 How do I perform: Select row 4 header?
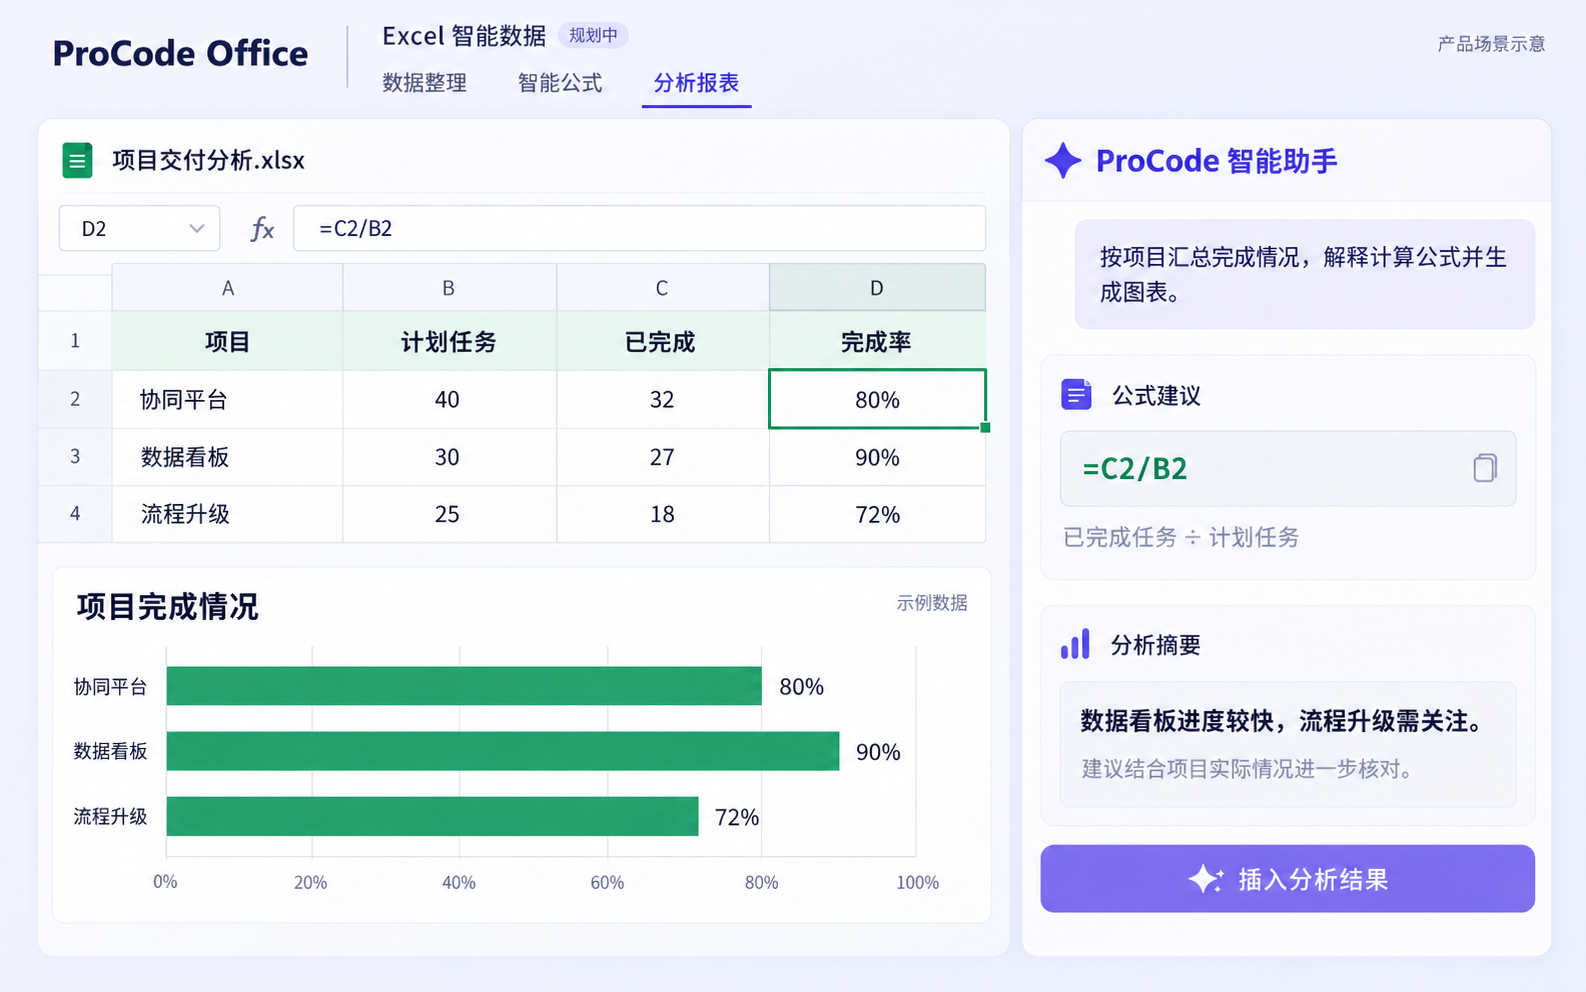point(75,514)
